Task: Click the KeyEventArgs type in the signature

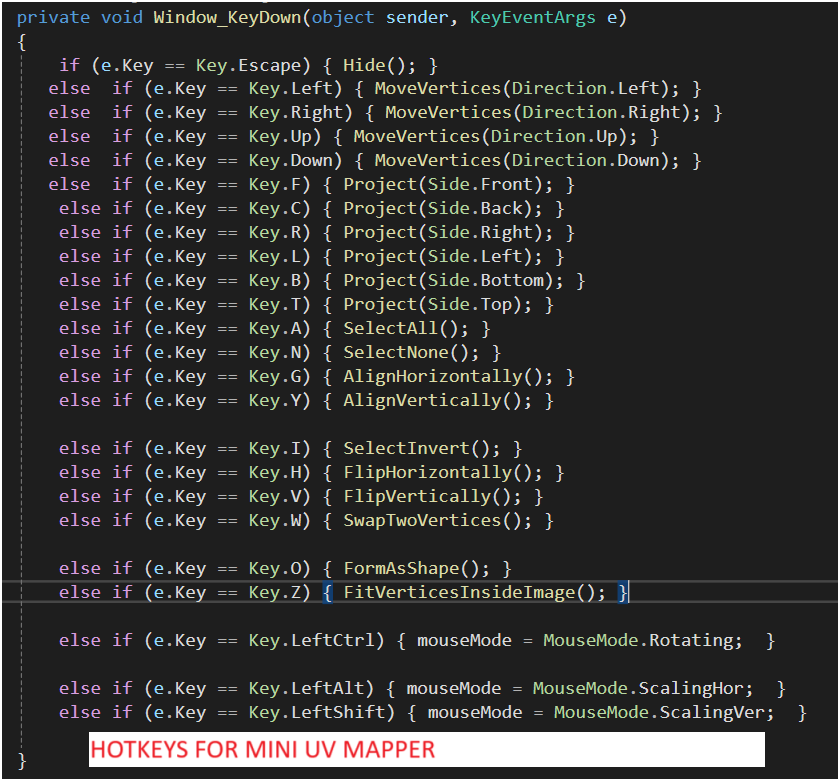Action: (532, 18)
